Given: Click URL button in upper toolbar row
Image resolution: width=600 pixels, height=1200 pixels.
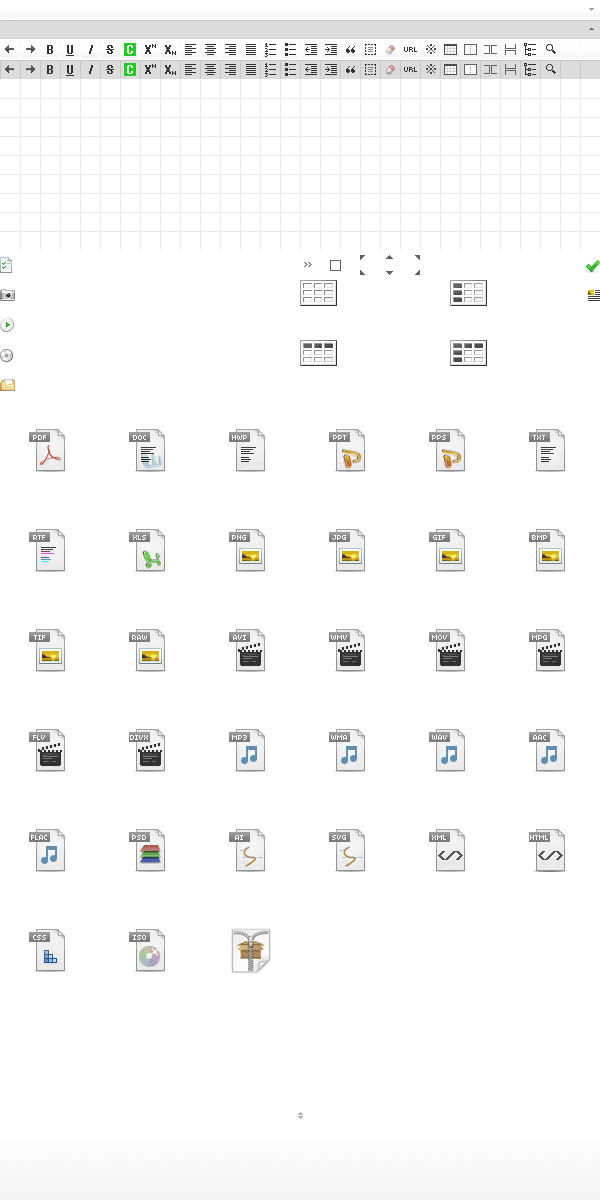Looking at the screenshot, I should click(410, 49).
